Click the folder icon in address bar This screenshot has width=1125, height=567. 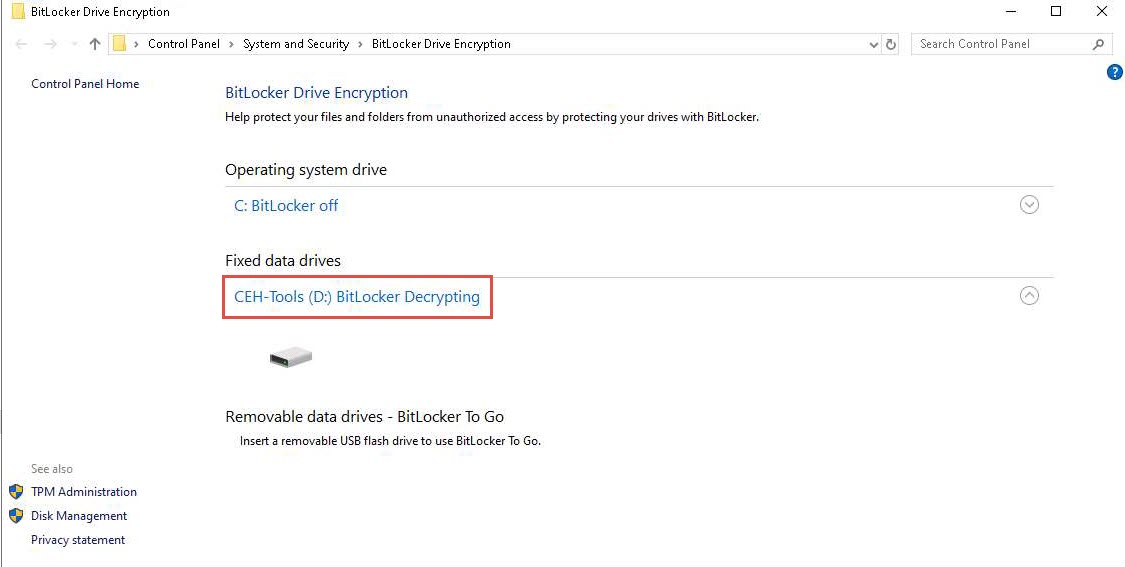point(119,44)
